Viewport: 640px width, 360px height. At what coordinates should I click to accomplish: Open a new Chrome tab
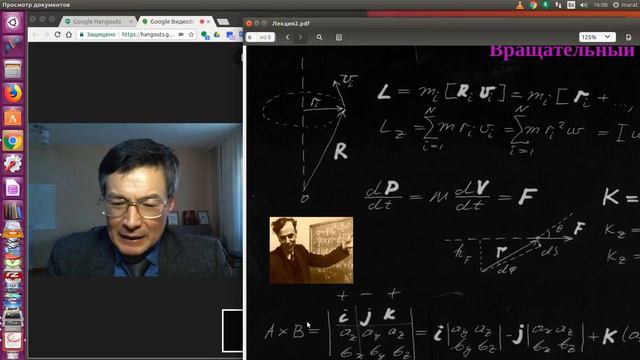223,22
